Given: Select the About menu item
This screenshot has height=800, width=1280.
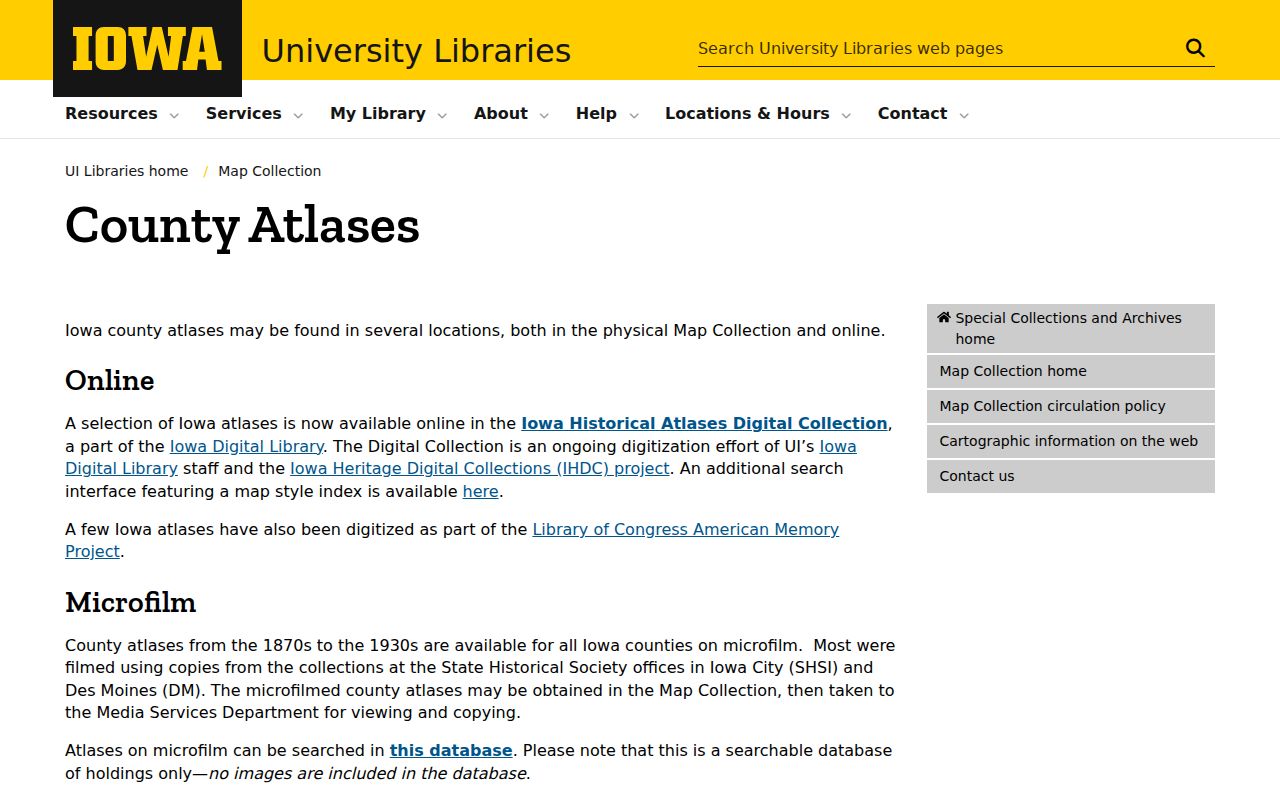Looking at the screenshot, I should coord(501,113).
